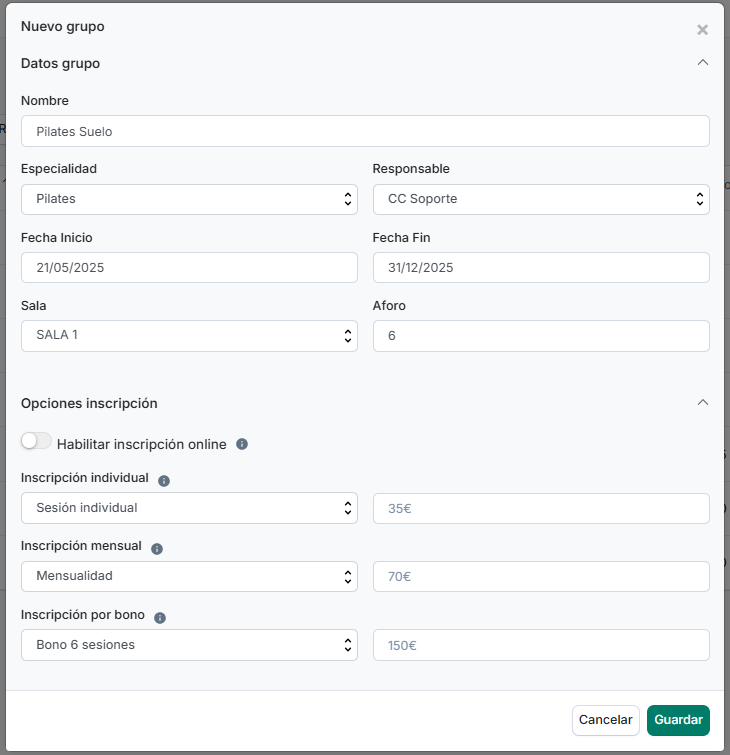The image size is (730, 755).
Task: Open the Sala dropdown
Action: tap(189, 336)
